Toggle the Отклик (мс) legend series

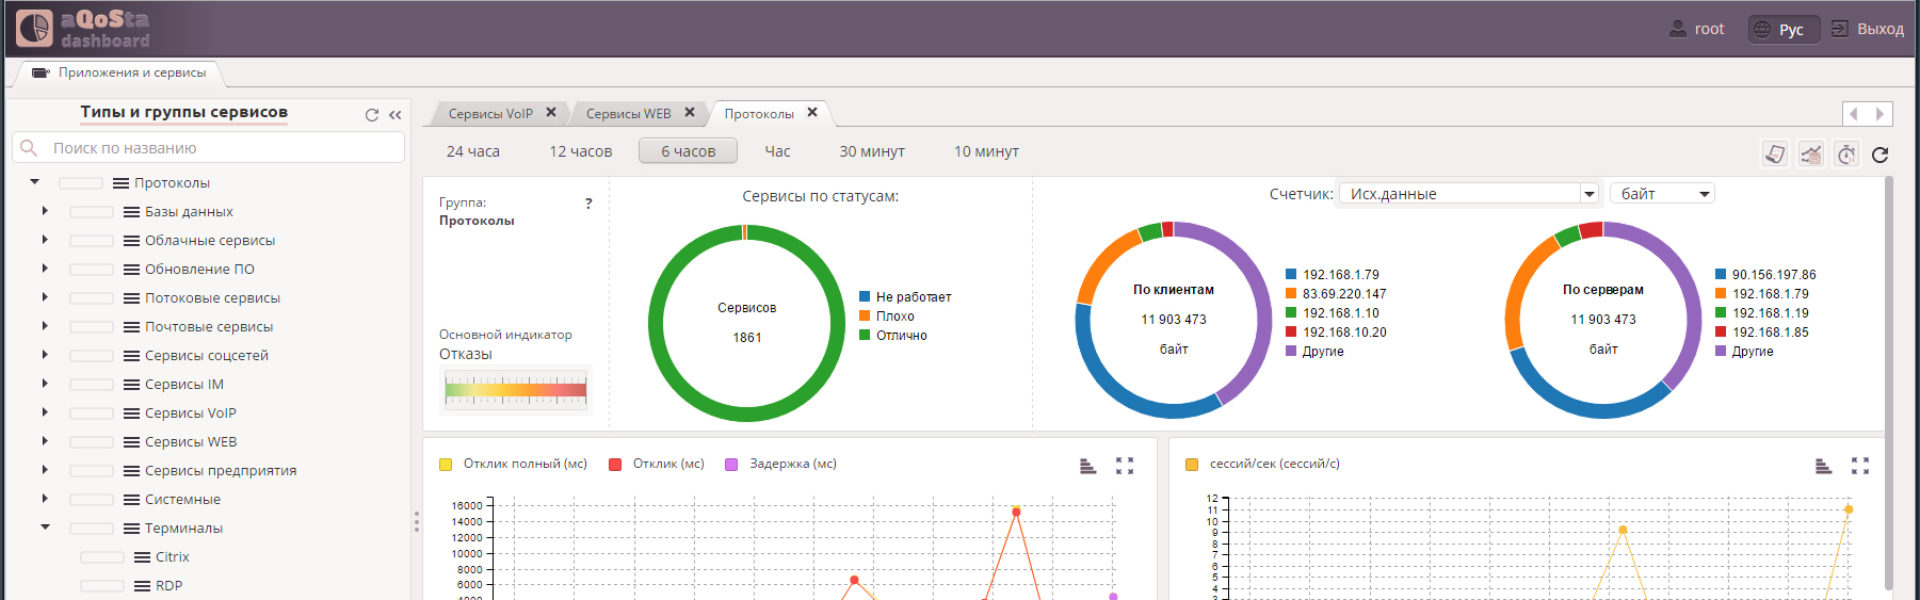(x=657, y=464)
